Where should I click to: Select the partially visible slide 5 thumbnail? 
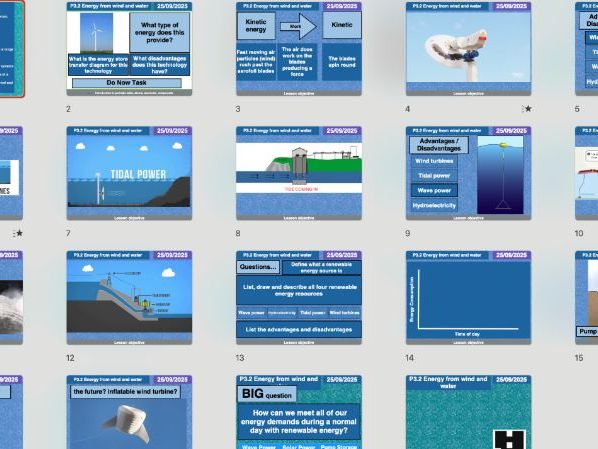click(x=587, y=49)
